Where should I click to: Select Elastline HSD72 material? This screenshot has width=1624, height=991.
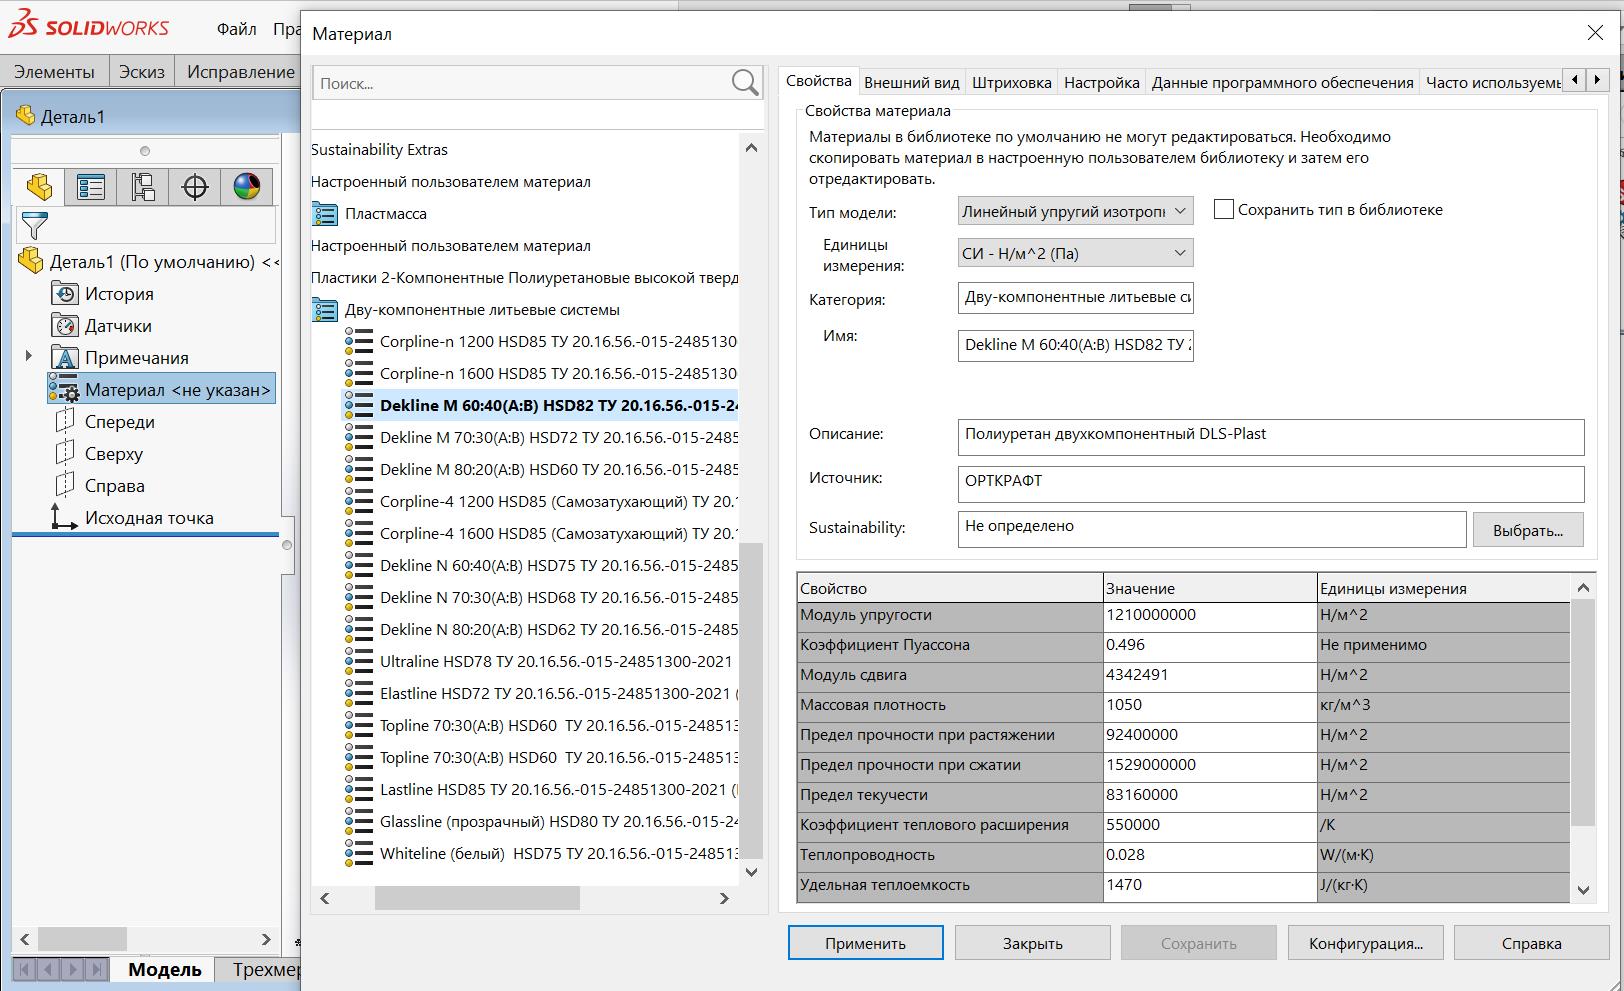(558, 694)
